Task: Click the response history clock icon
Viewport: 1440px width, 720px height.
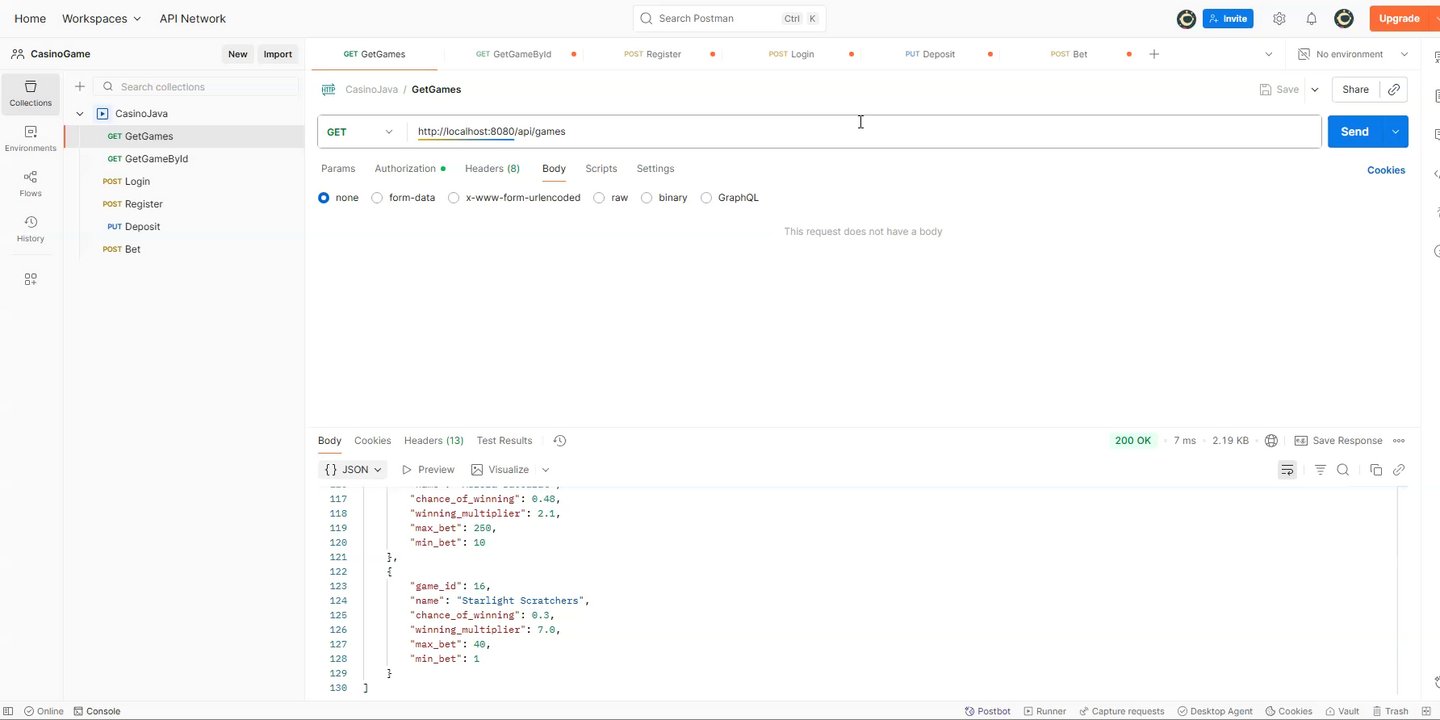Action: [x=559, y=441]
